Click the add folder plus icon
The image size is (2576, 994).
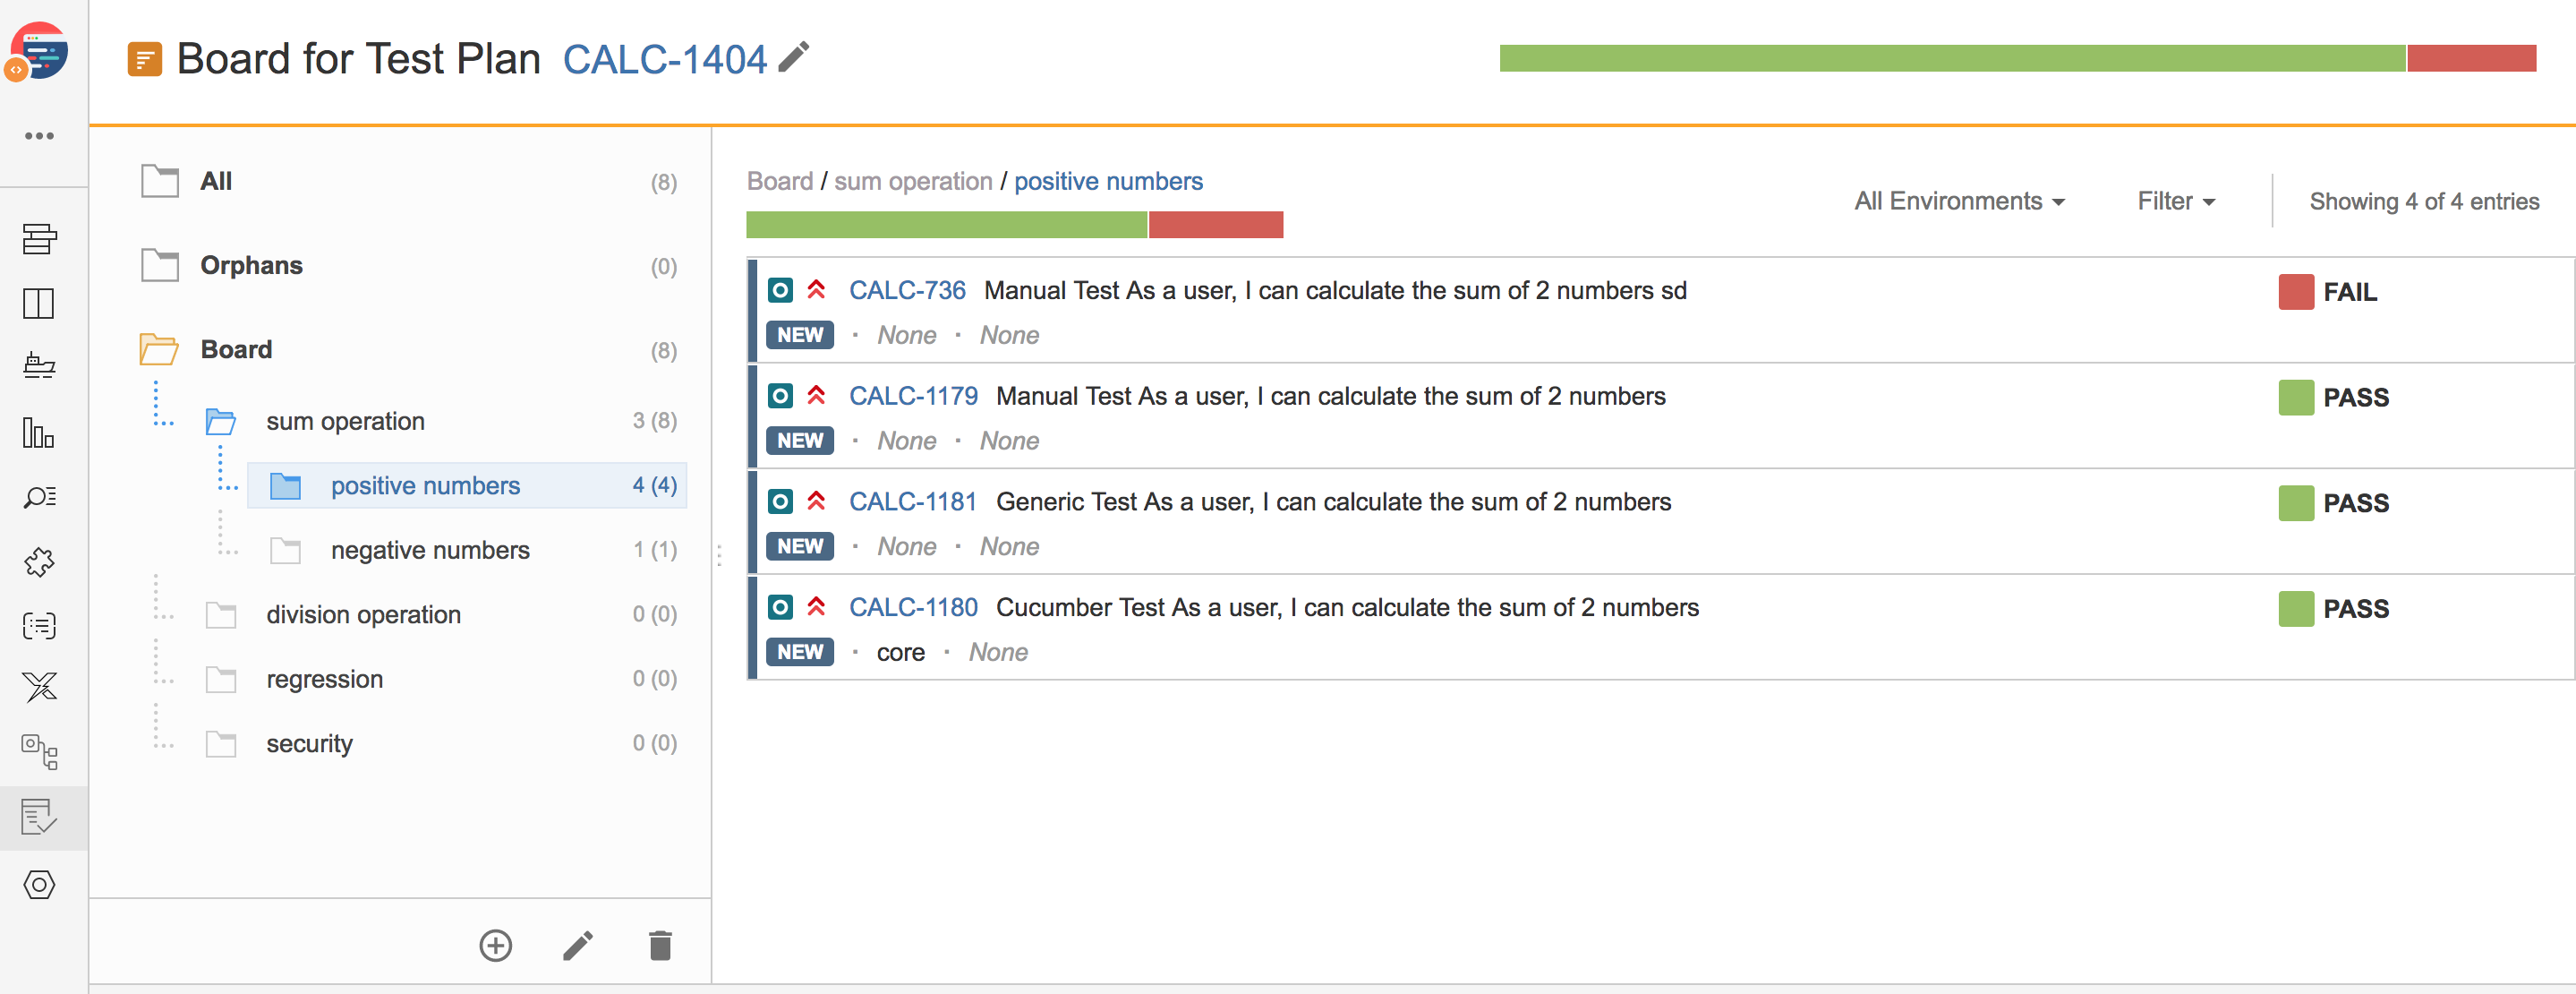coord(496,945)
